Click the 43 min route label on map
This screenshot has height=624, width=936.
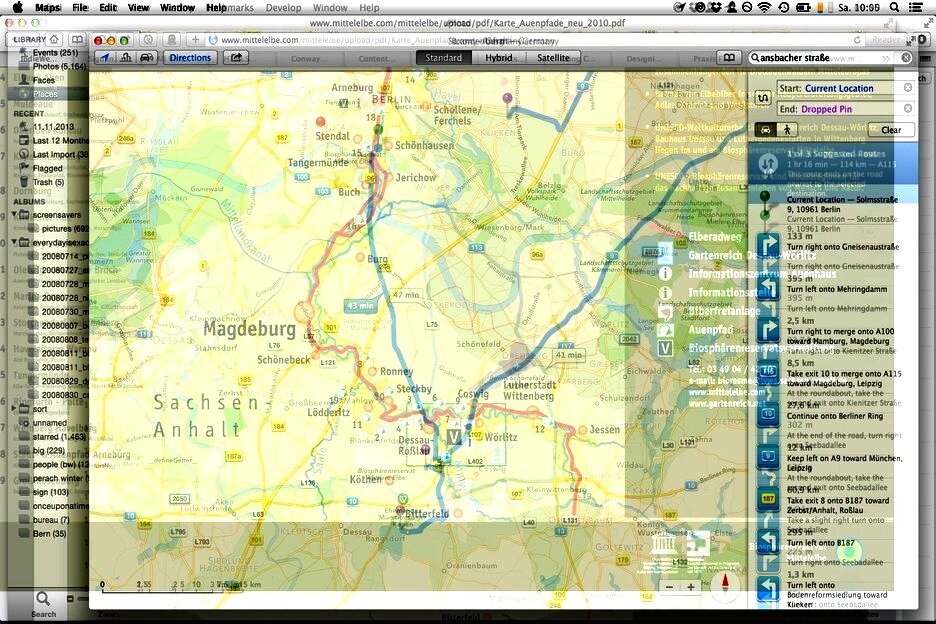click(x=361, y=305)
